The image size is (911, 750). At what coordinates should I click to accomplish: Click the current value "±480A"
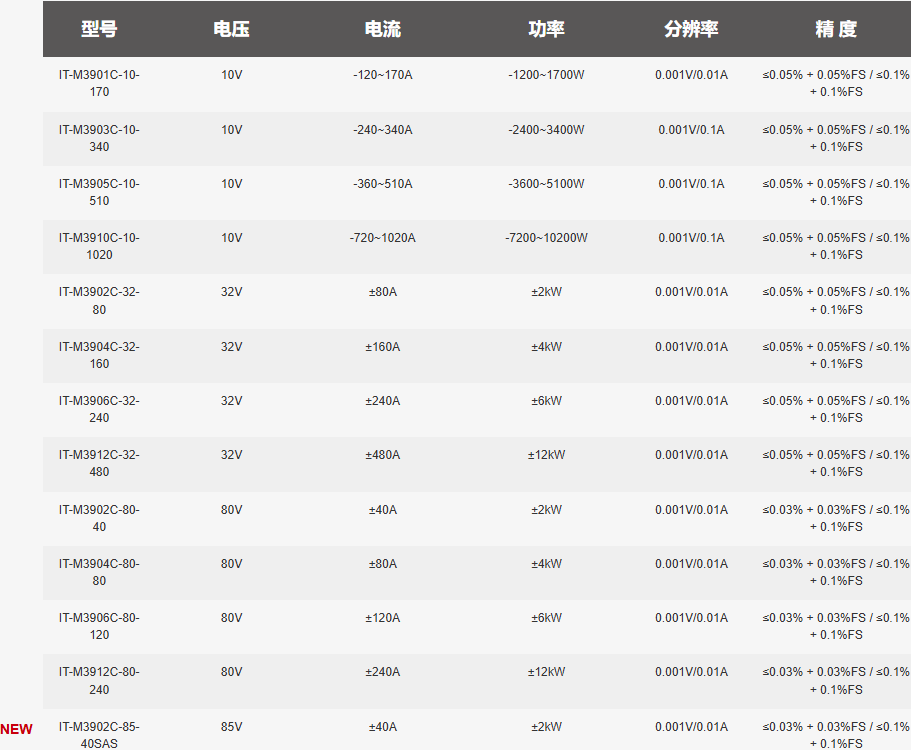pos(382,455)
